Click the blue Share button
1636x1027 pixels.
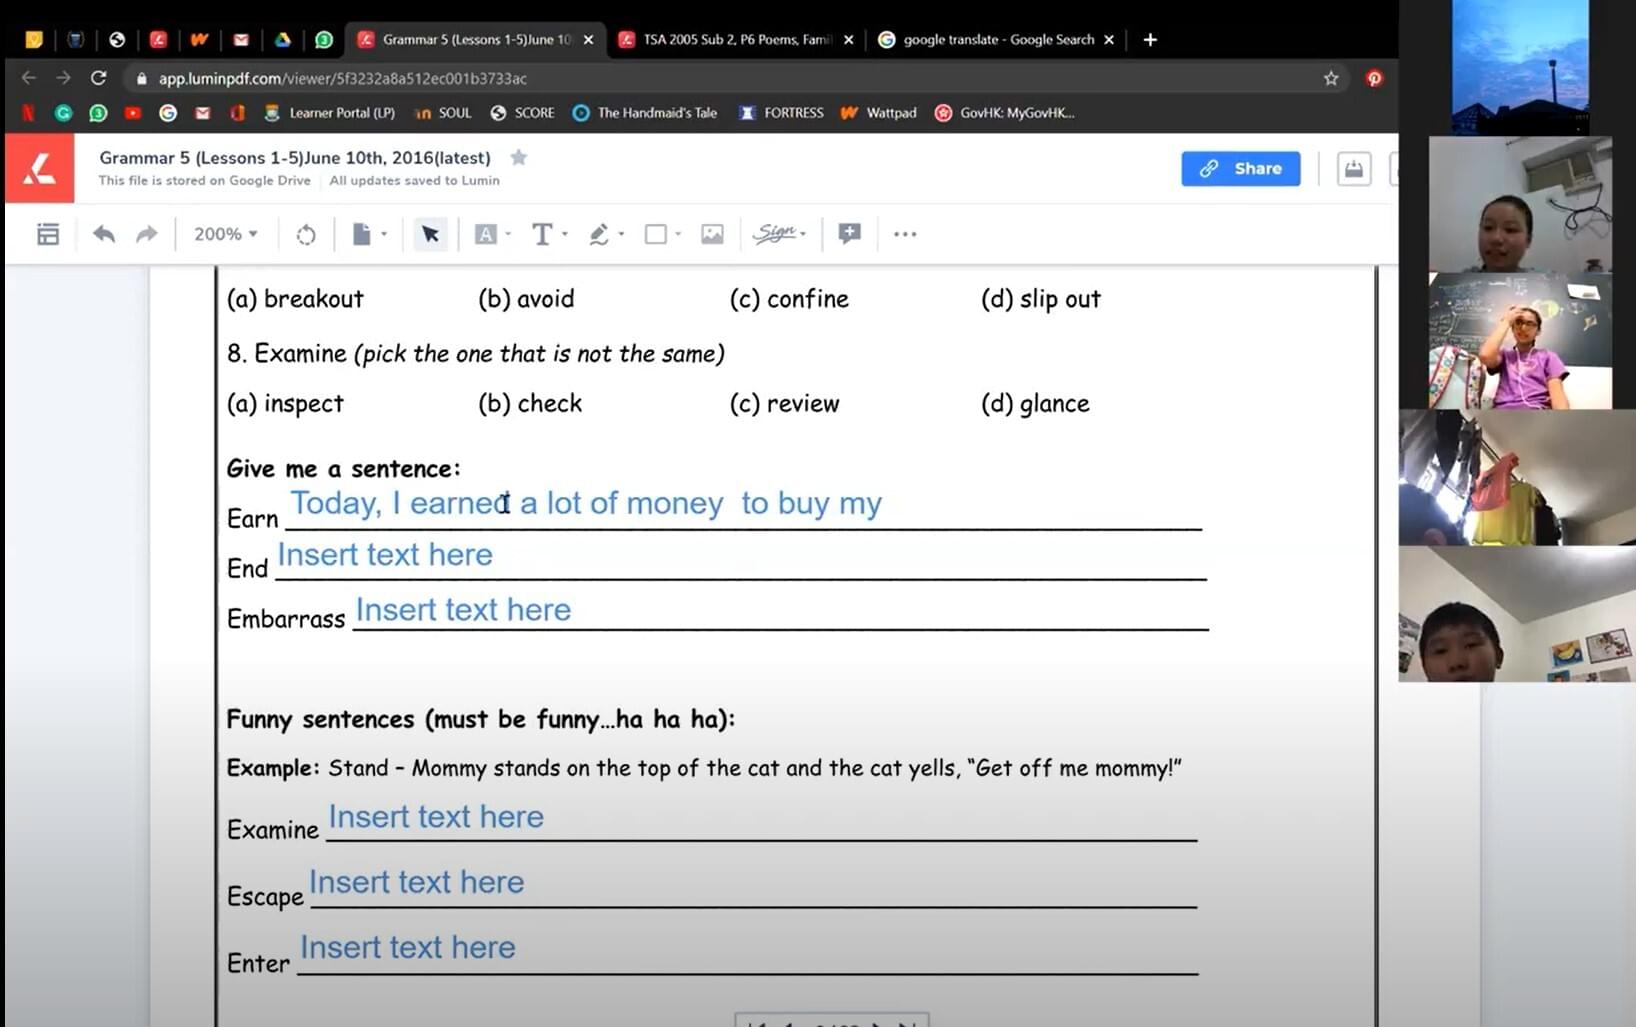tap(1240, 168)
